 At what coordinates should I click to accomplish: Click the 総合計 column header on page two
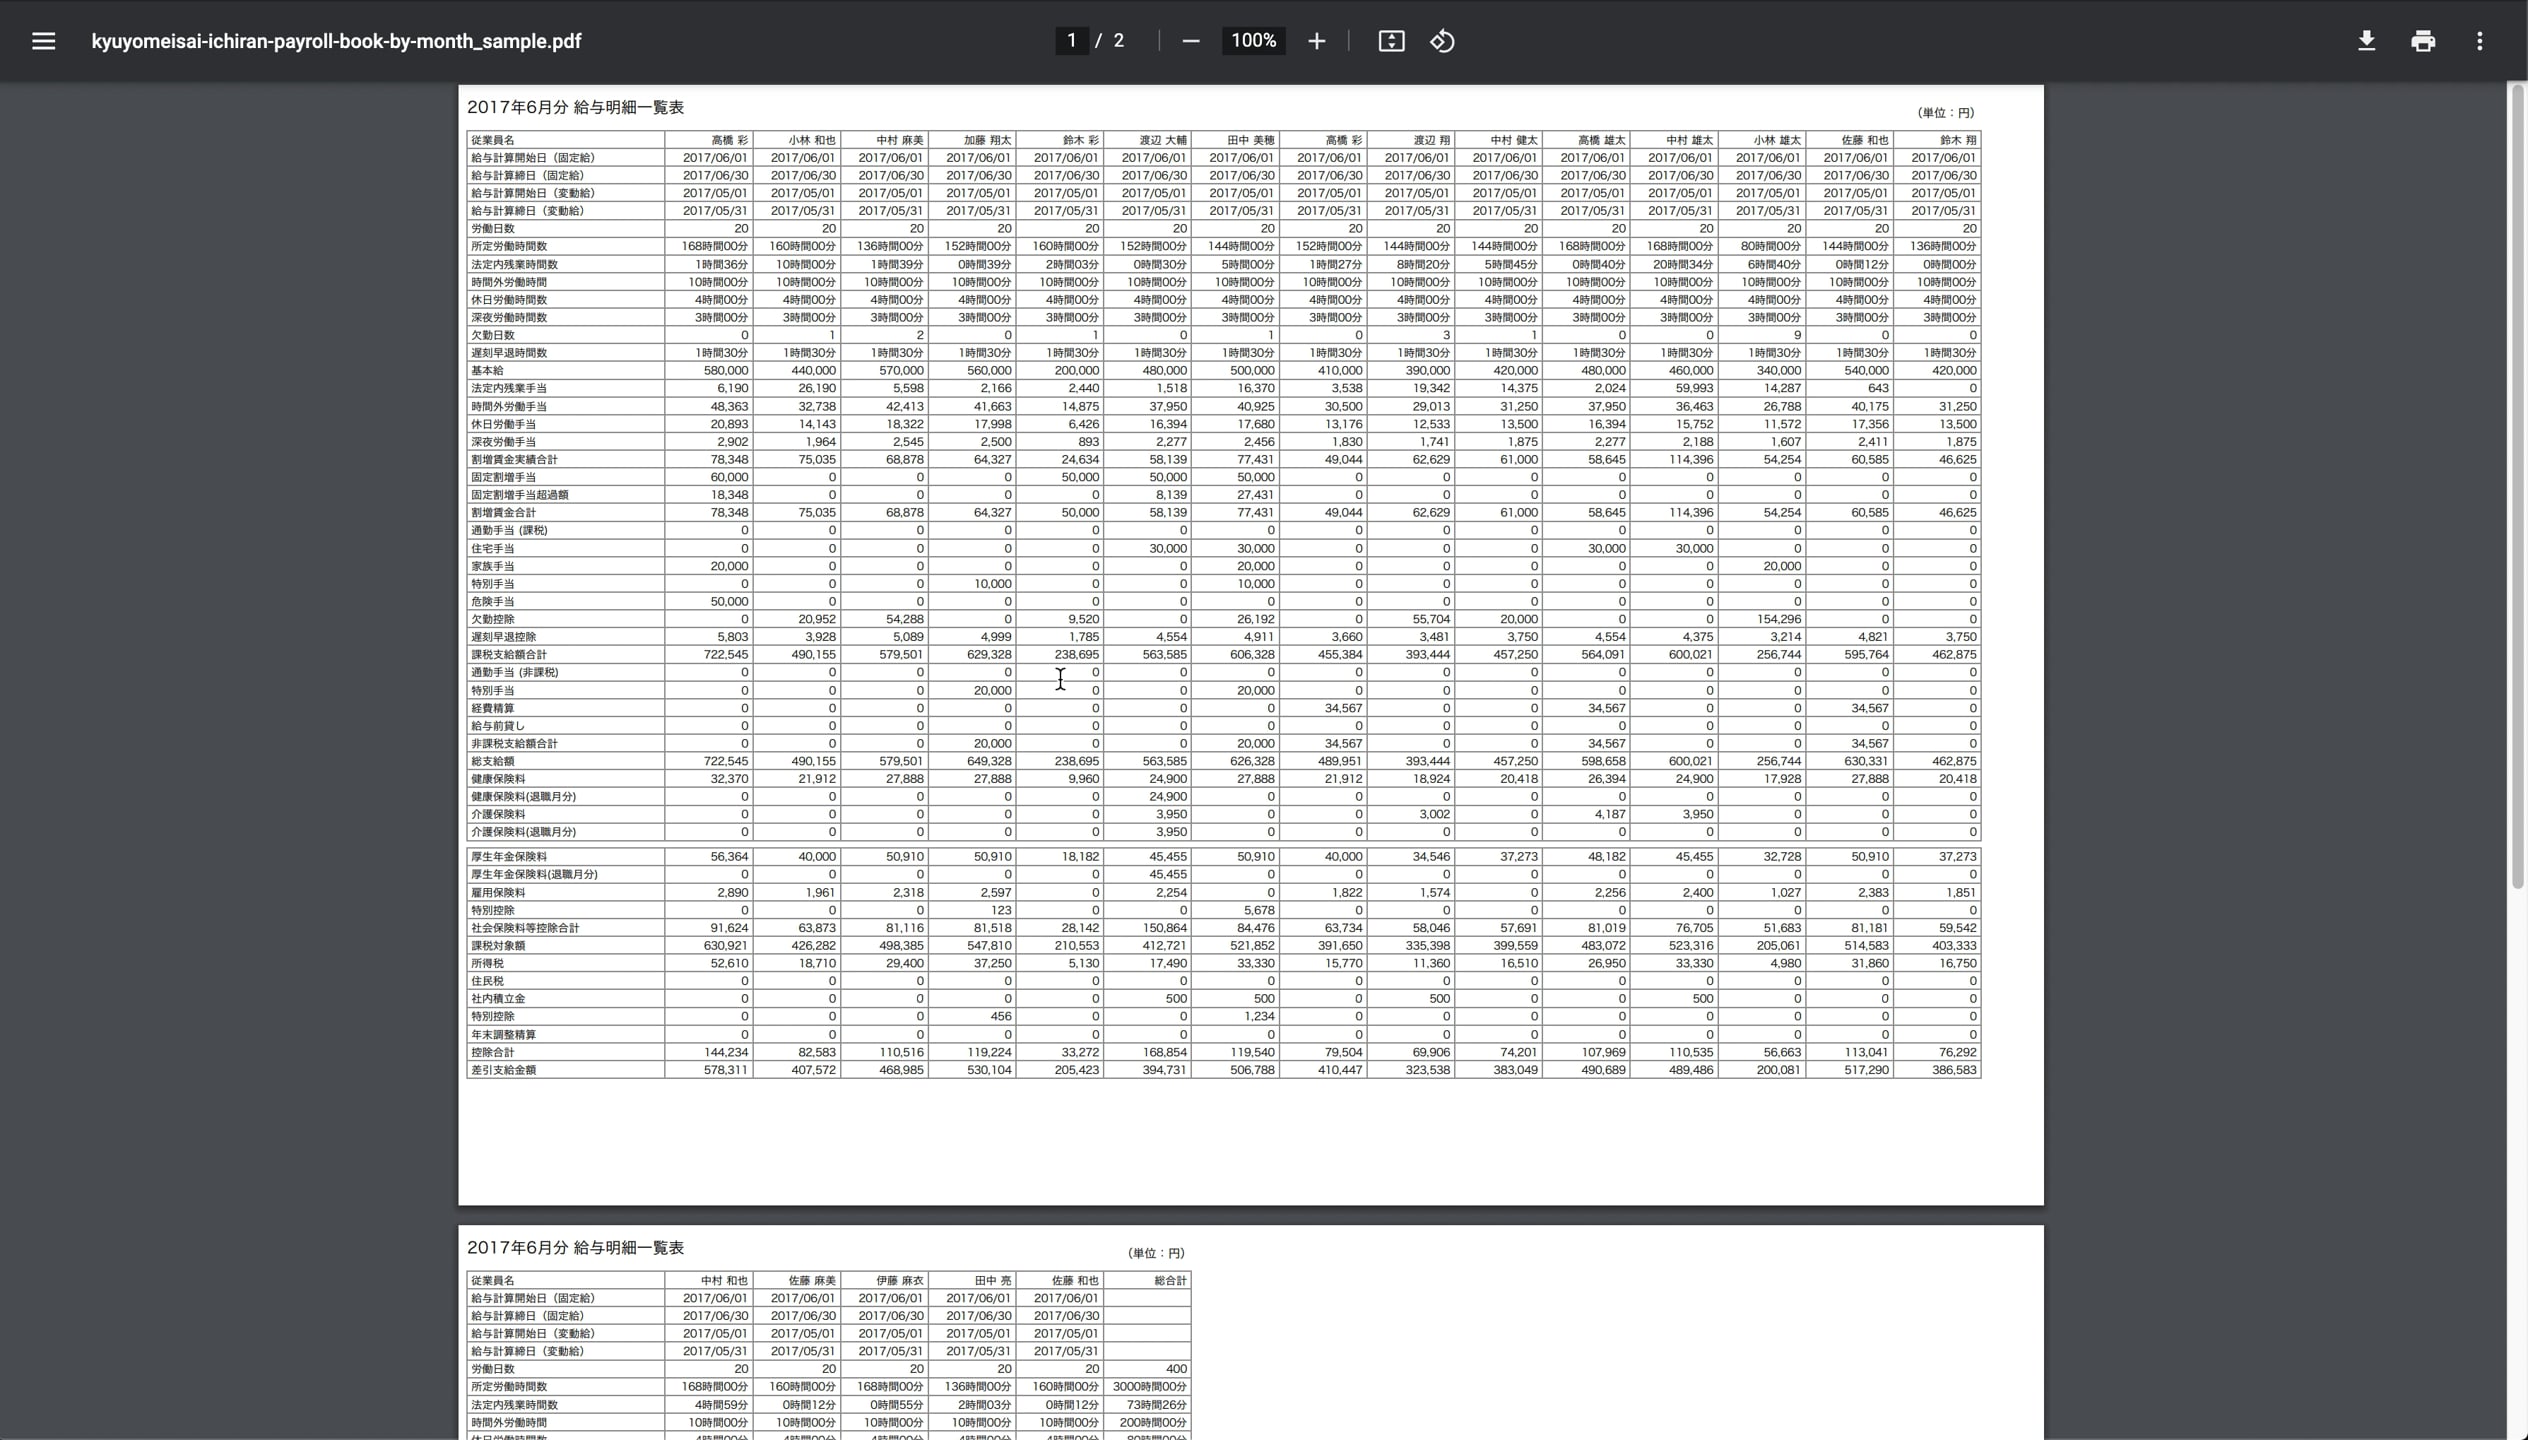tap(1169, 1281)
